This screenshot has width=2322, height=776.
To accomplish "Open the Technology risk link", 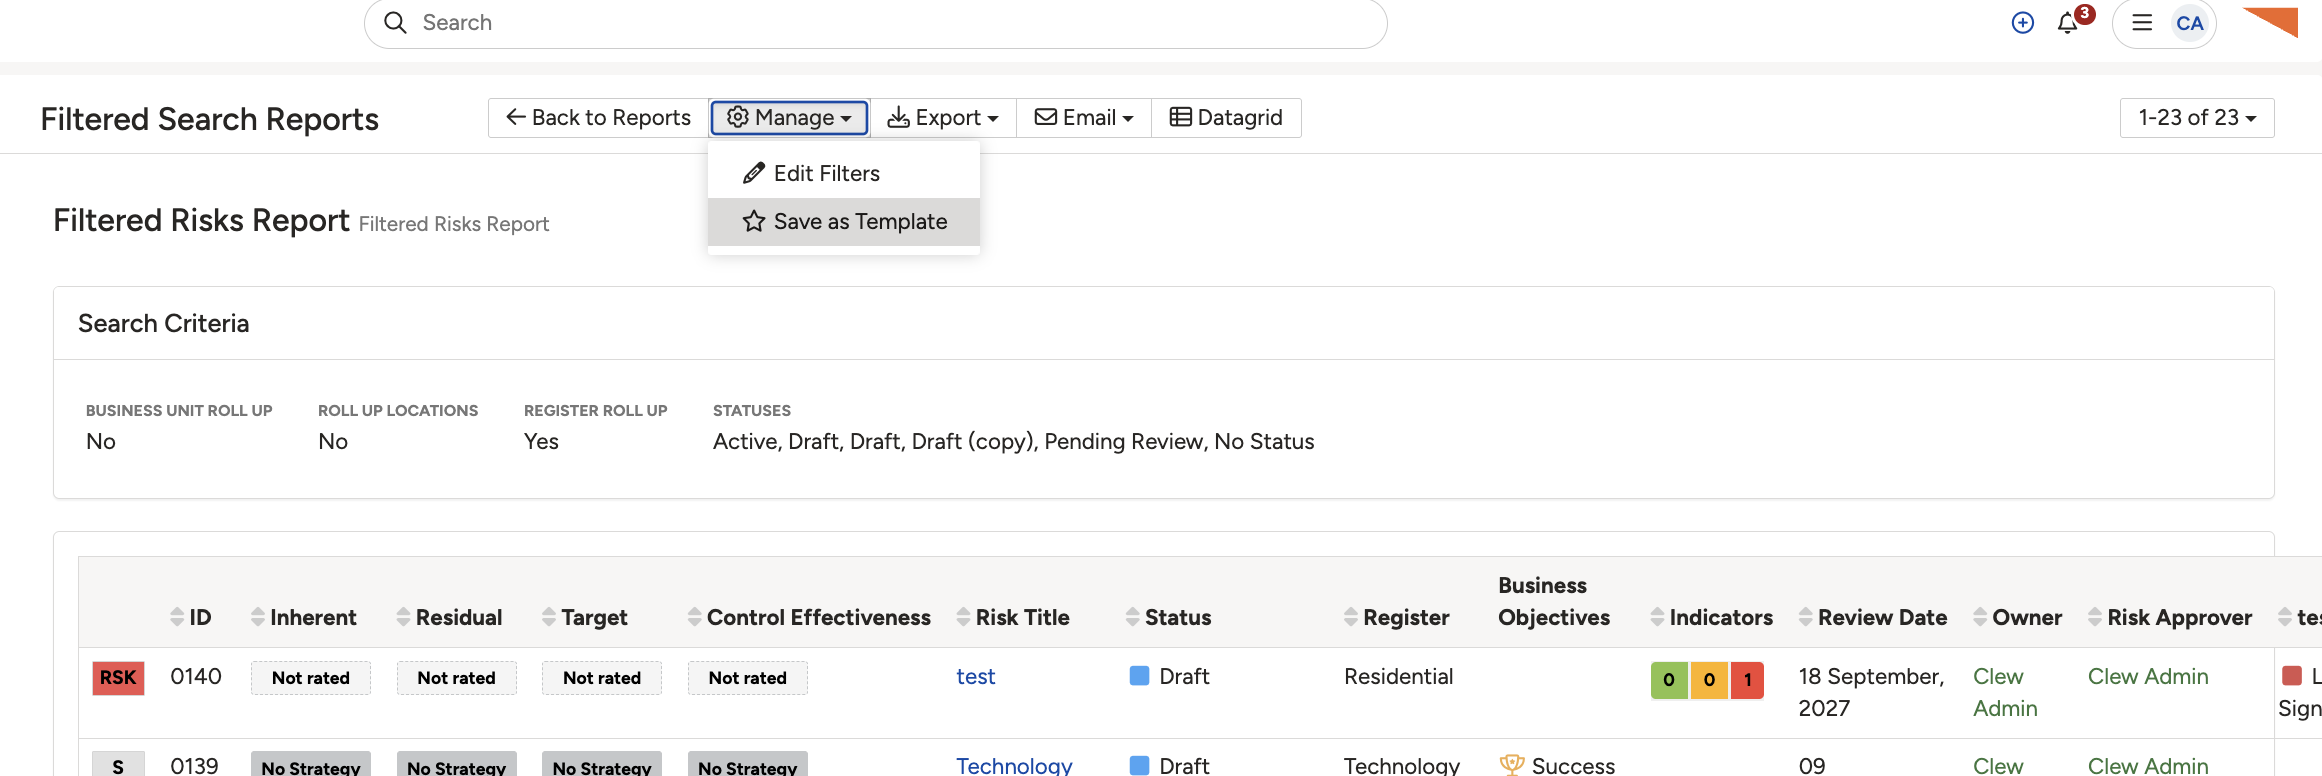I will coord(1014,765).
